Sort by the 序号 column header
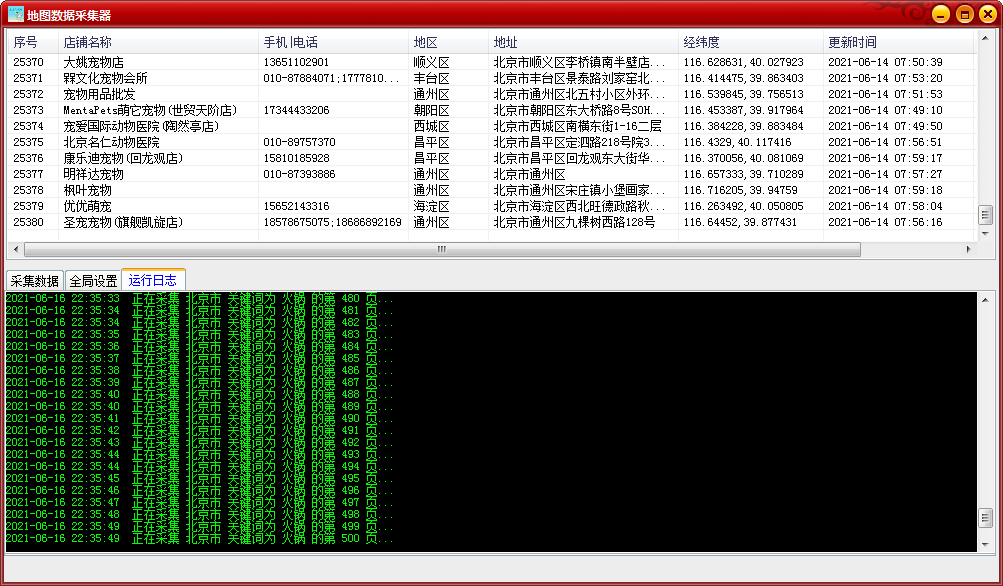Screen dimensions: 1003x586 point(25,42)
